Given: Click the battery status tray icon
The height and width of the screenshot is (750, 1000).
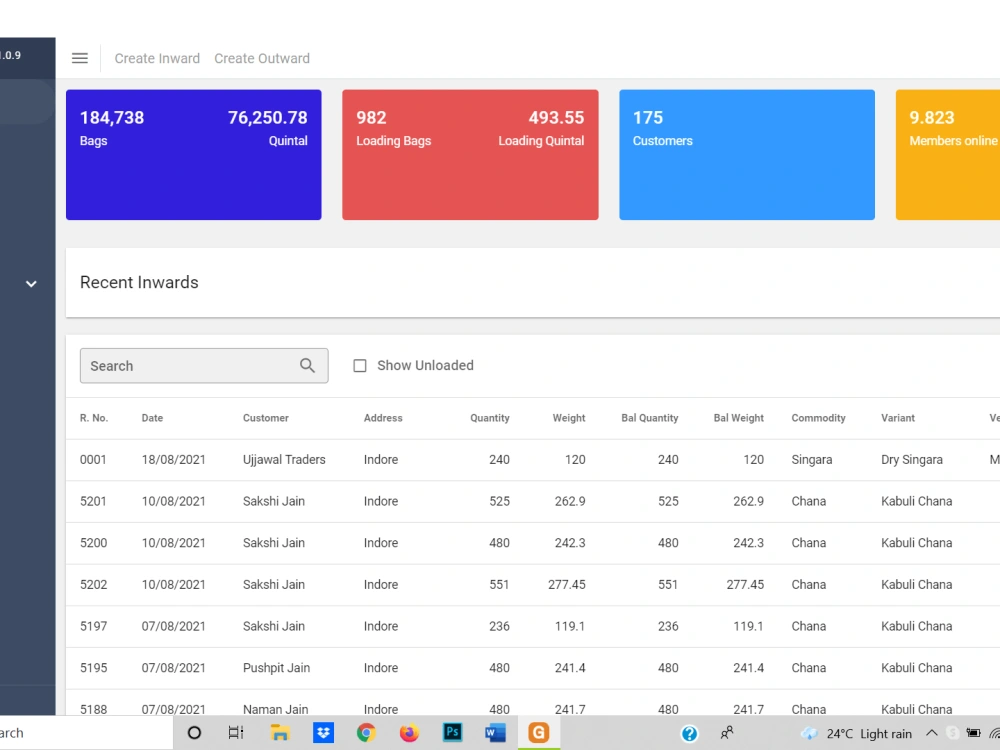Looking at the screenshot, I should tap(973, 733).
